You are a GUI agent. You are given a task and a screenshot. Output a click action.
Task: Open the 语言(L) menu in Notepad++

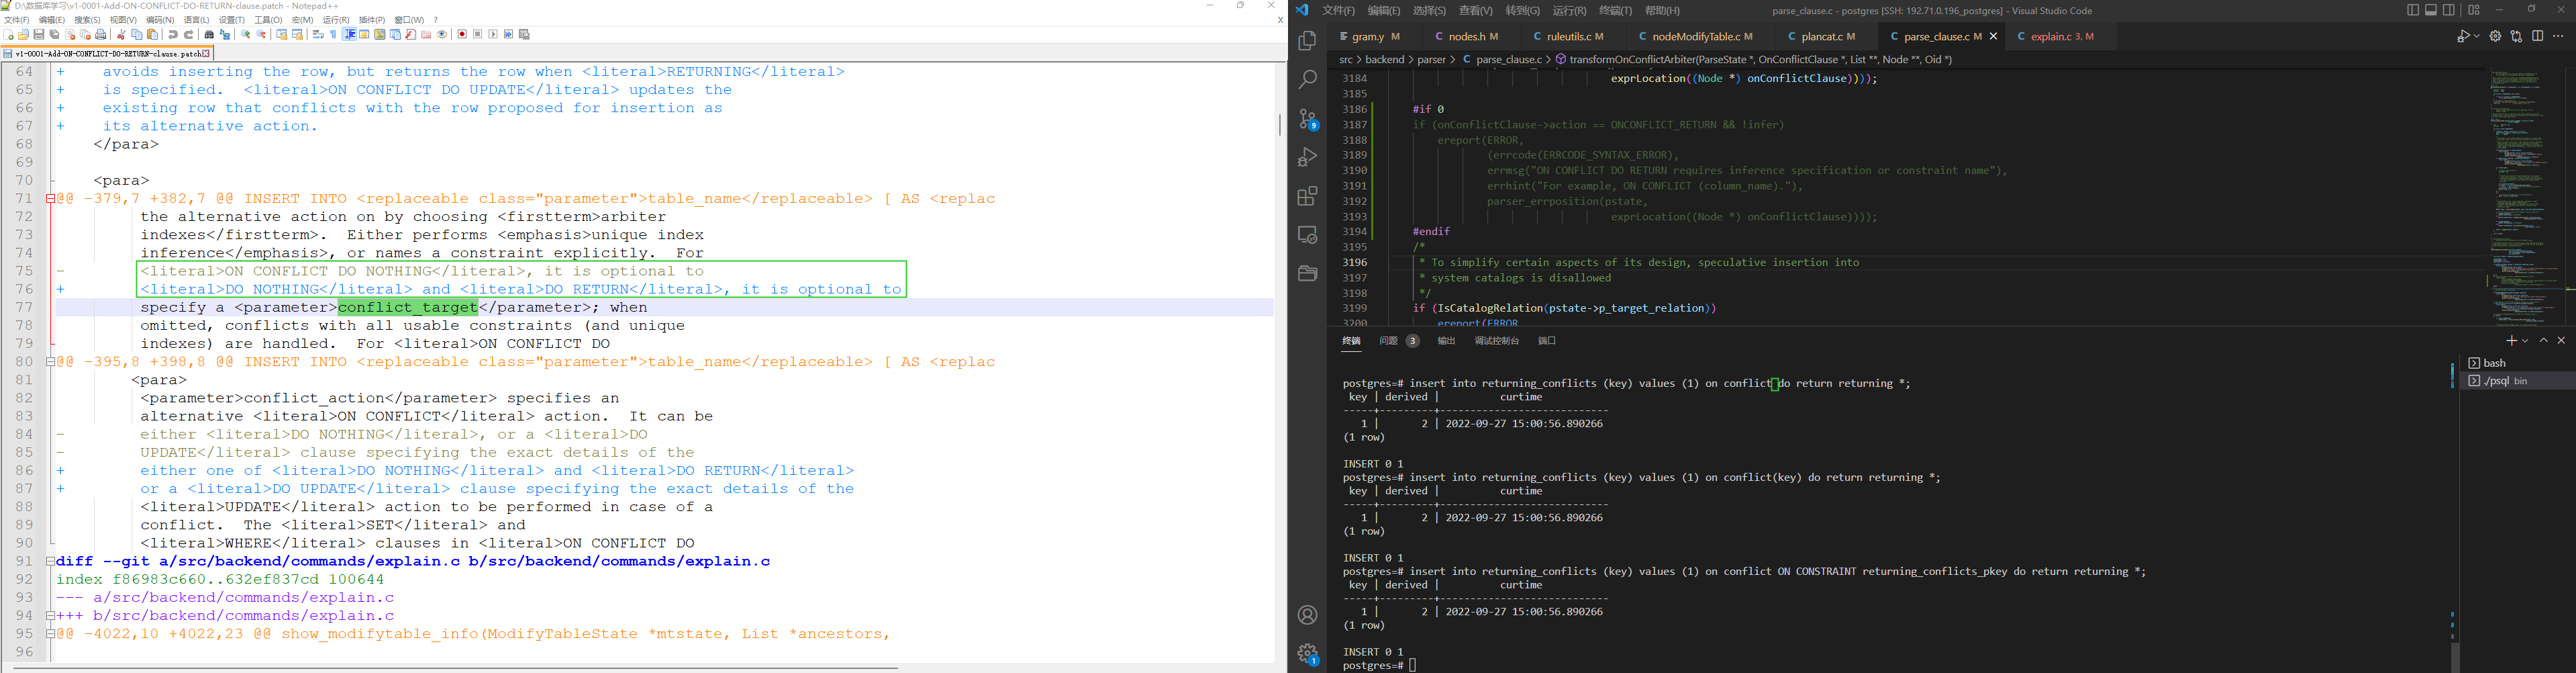point(196,20)
